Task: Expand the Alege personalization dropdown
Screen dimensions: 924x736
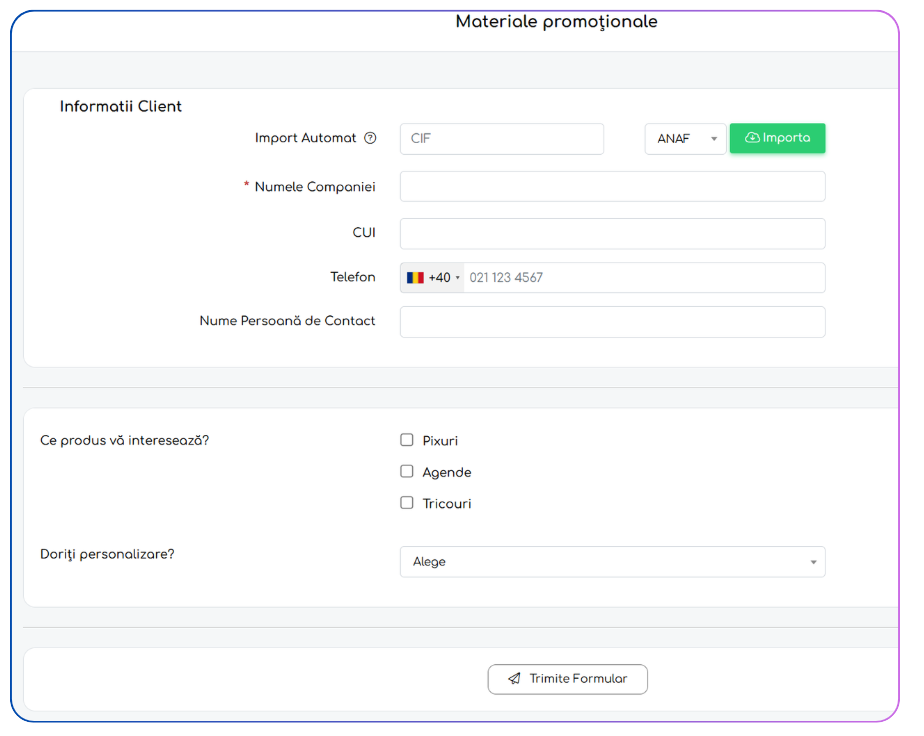Action: coord(612,562)
